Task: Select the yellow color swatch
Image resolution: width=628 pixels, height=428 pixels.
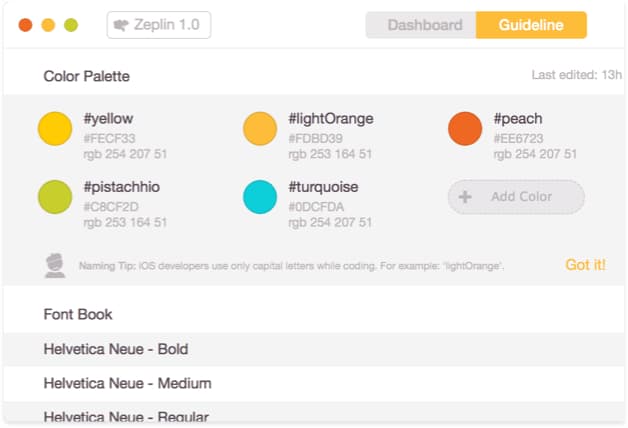Action: [x=55, y=129]
